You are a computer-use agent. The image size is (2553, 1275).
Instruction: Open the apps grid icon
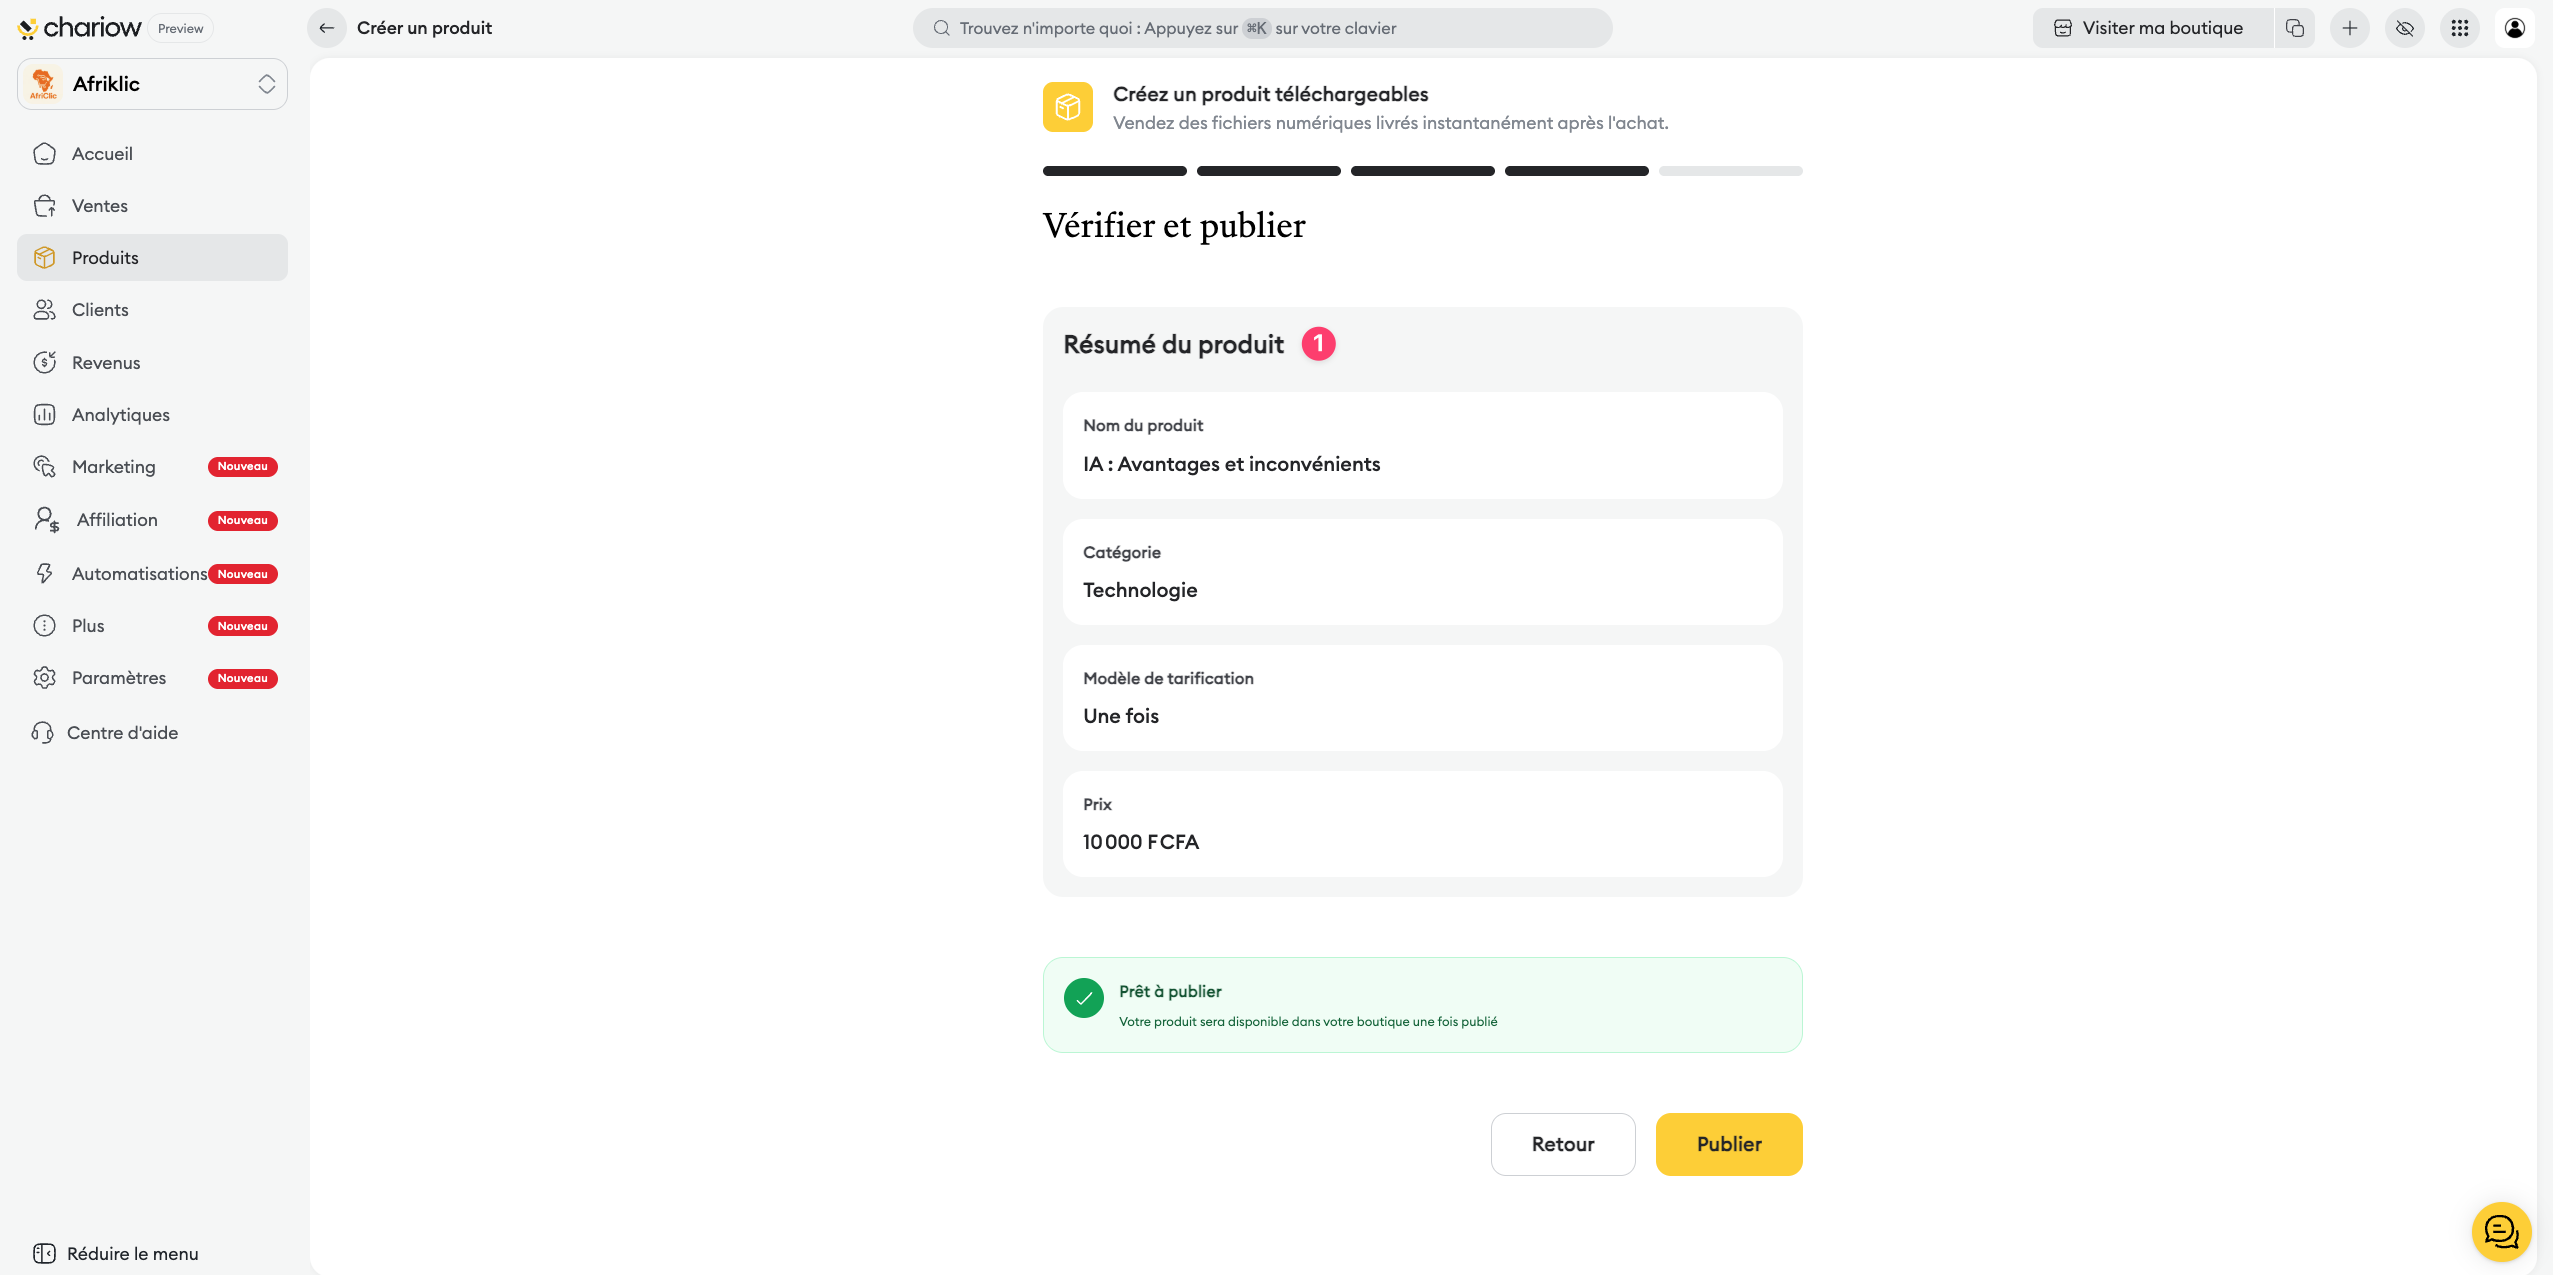2460,28
